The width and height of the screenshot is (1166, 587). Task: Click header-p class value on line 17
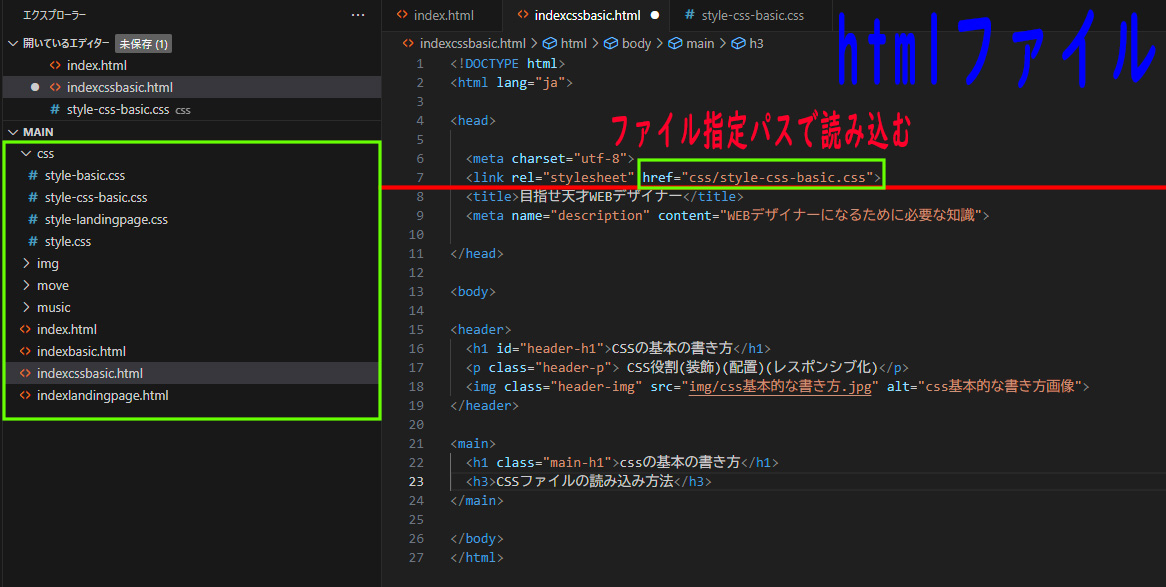[x=575, y=368]
